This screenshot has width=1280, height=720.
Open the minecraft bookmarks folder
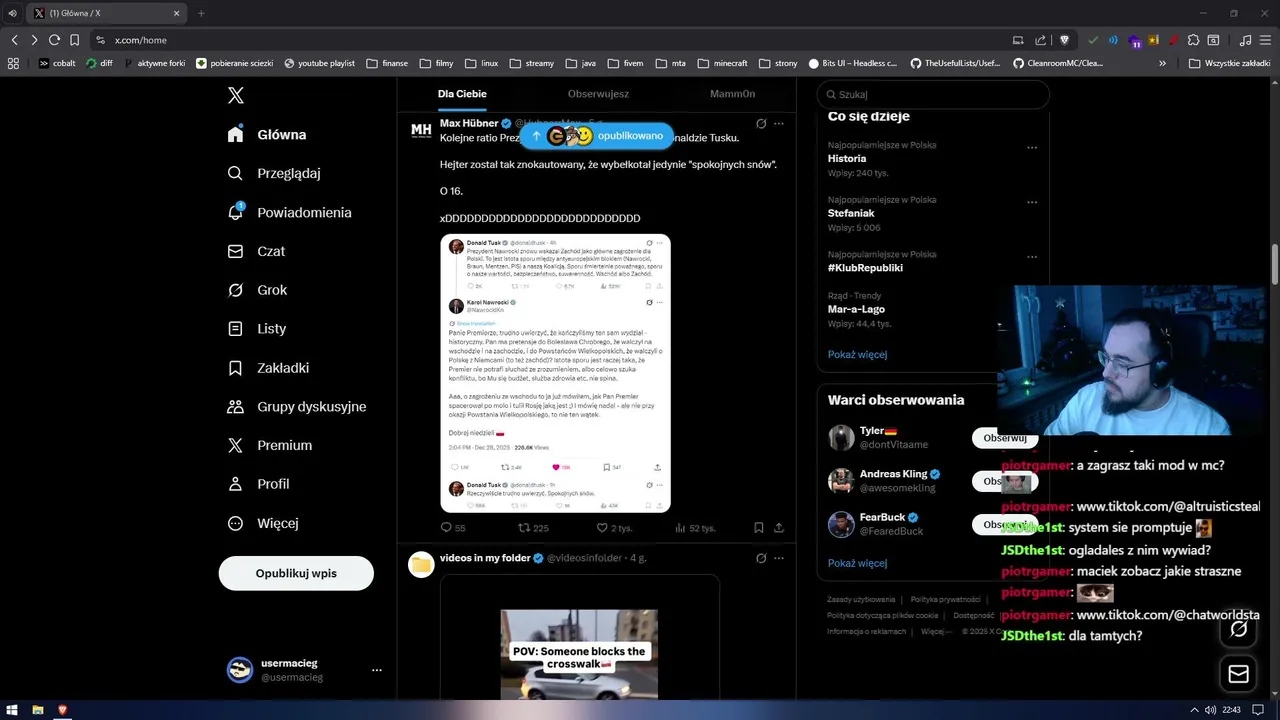tap(722, 63)
